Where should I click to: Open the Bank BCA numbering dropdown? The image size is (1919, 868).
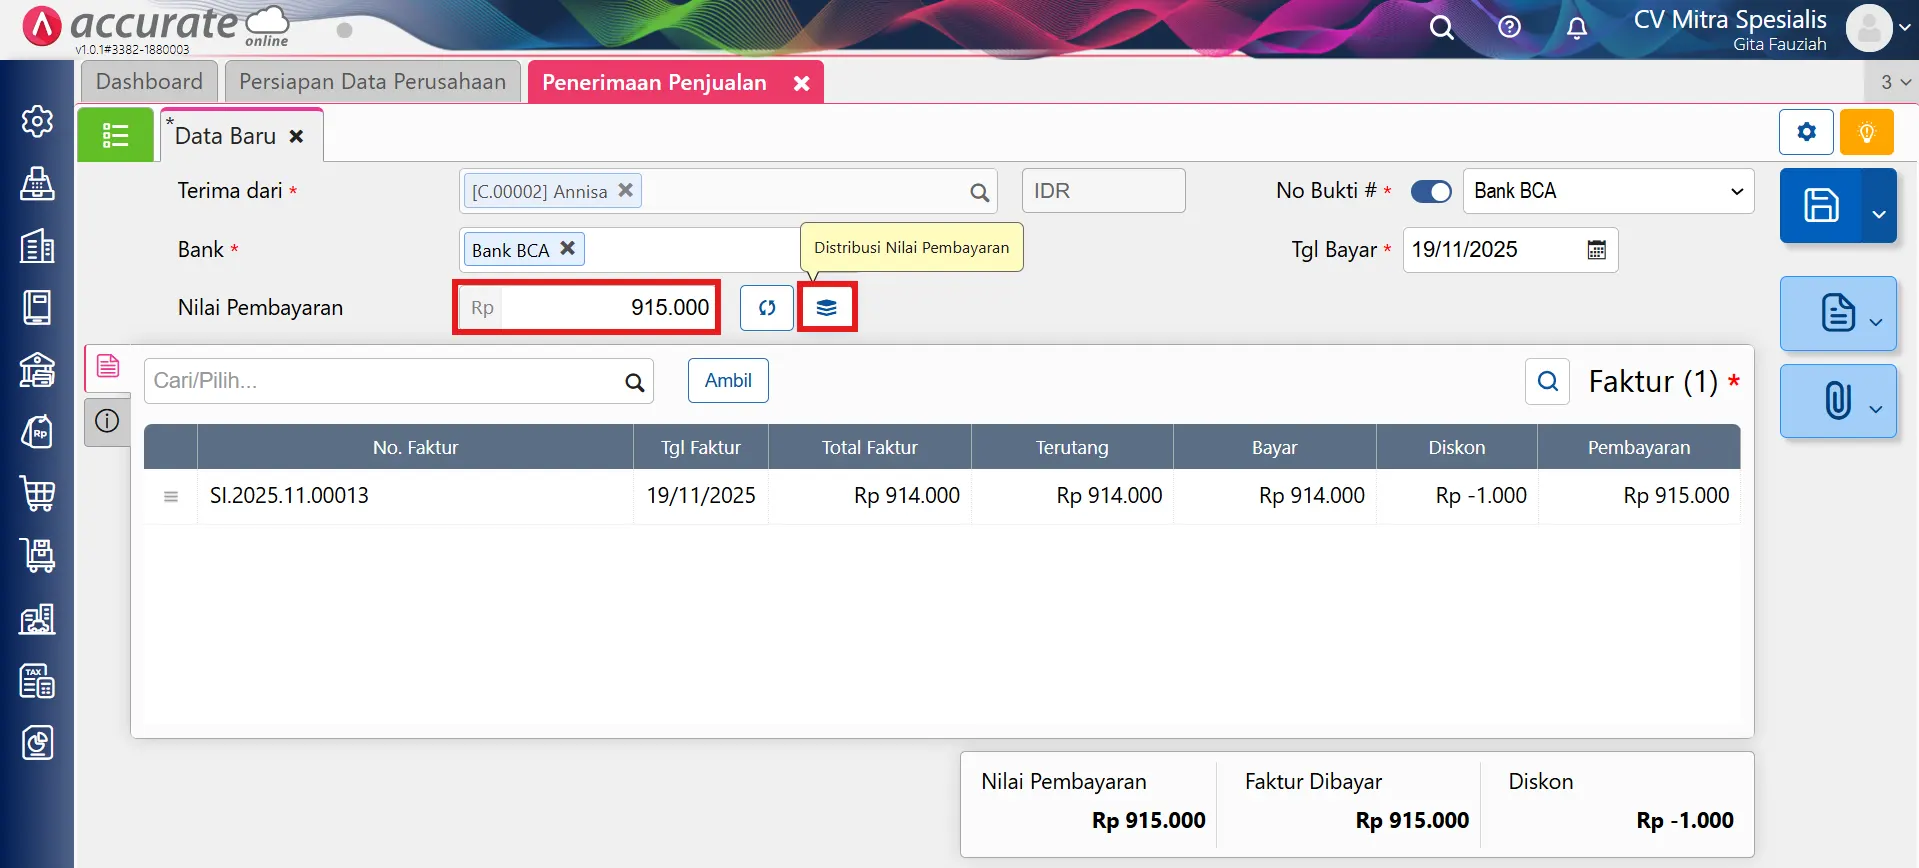pyautogui.click(x=1607, y=191)
